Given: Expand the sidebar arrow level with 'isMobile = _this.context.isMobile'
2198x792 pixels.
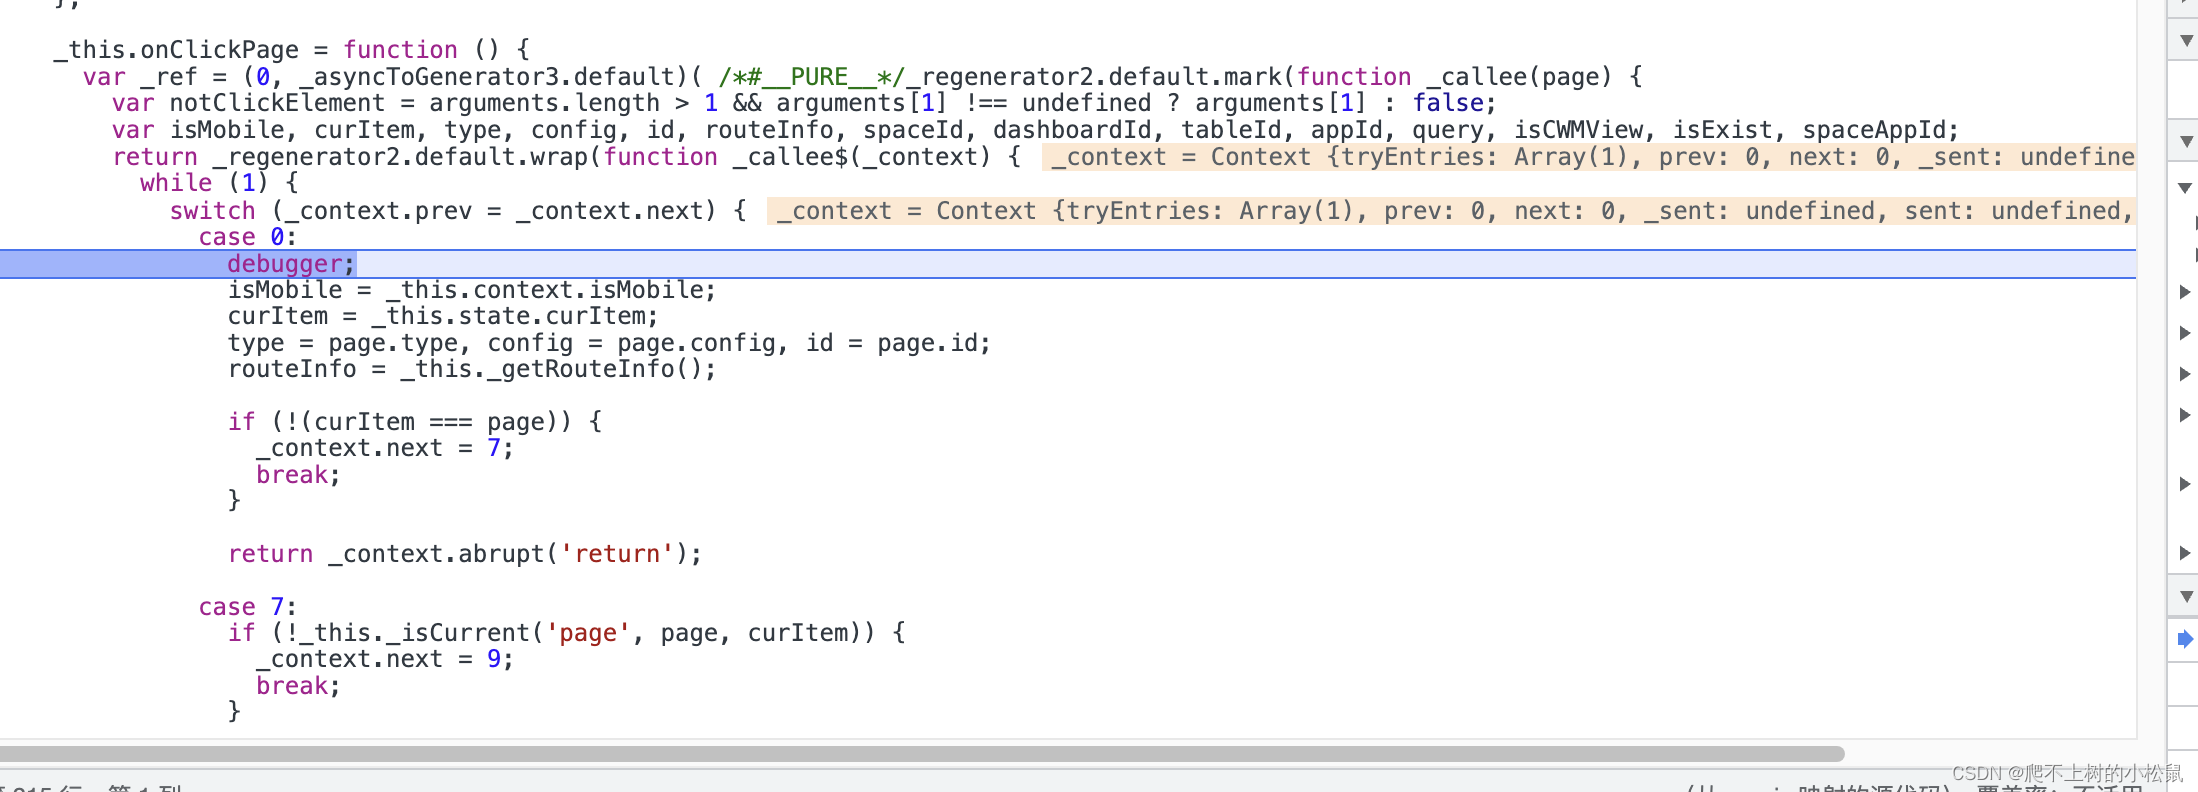Looking at the screenshot, I should tap(2185, 292).
